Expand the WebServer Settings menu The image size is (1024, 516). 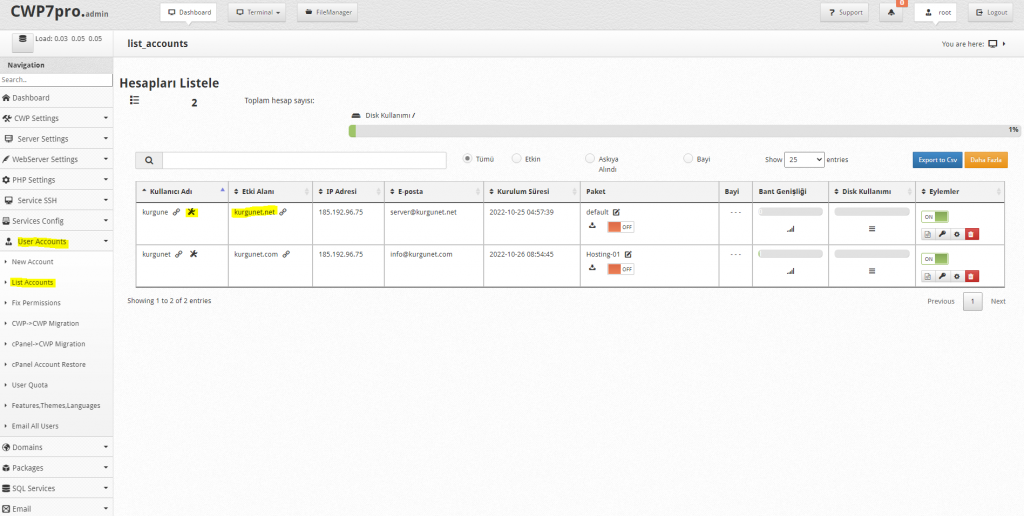coord(56,159)
